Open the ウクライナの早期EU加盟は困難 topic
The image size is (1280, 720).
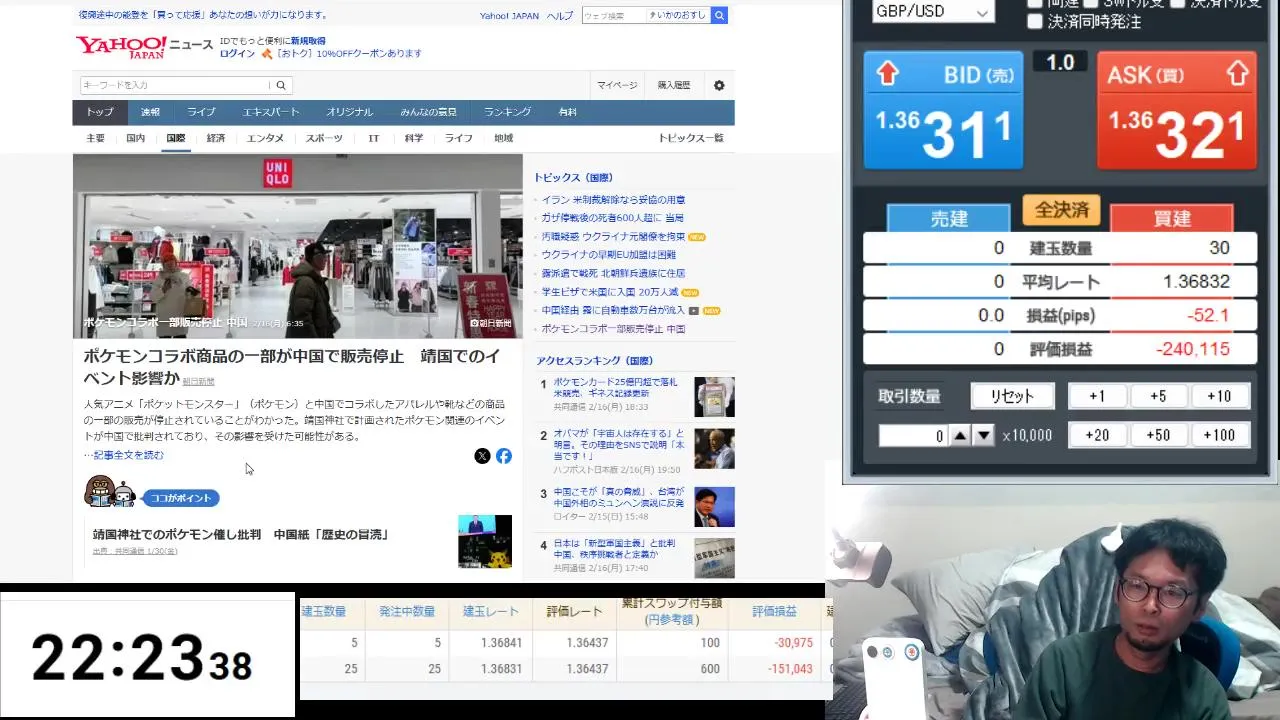click(609, 255)
